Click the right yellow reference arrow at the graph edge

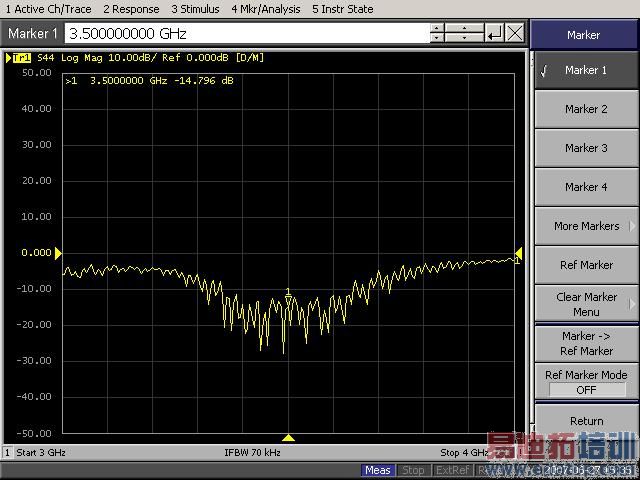coord(518,253)
